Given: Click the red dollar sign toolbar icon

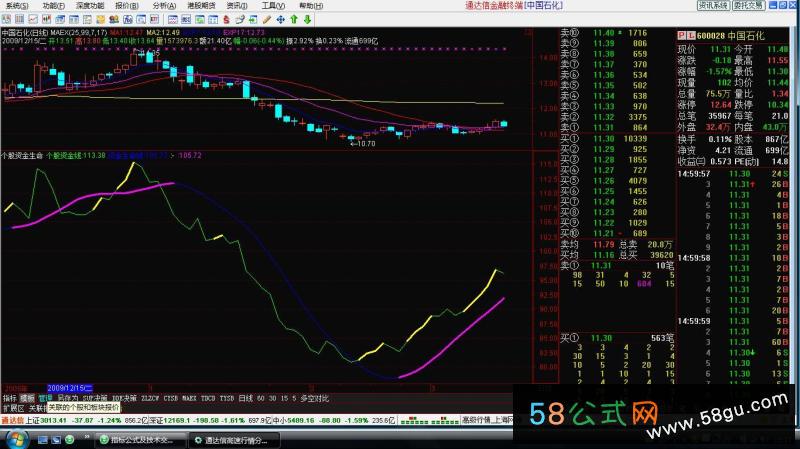Looking at the screenshot, I should (227, 19).
